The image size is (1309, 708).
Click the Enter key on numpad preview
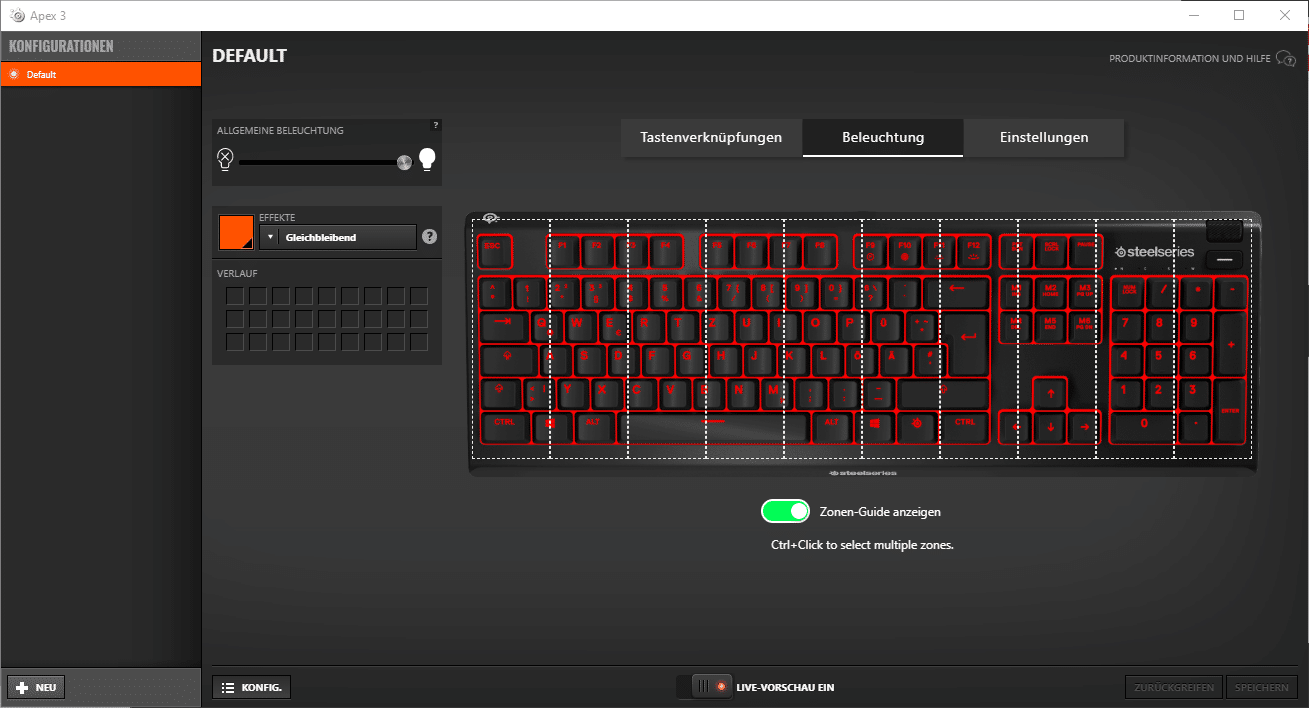click(x=1230, y=411)
